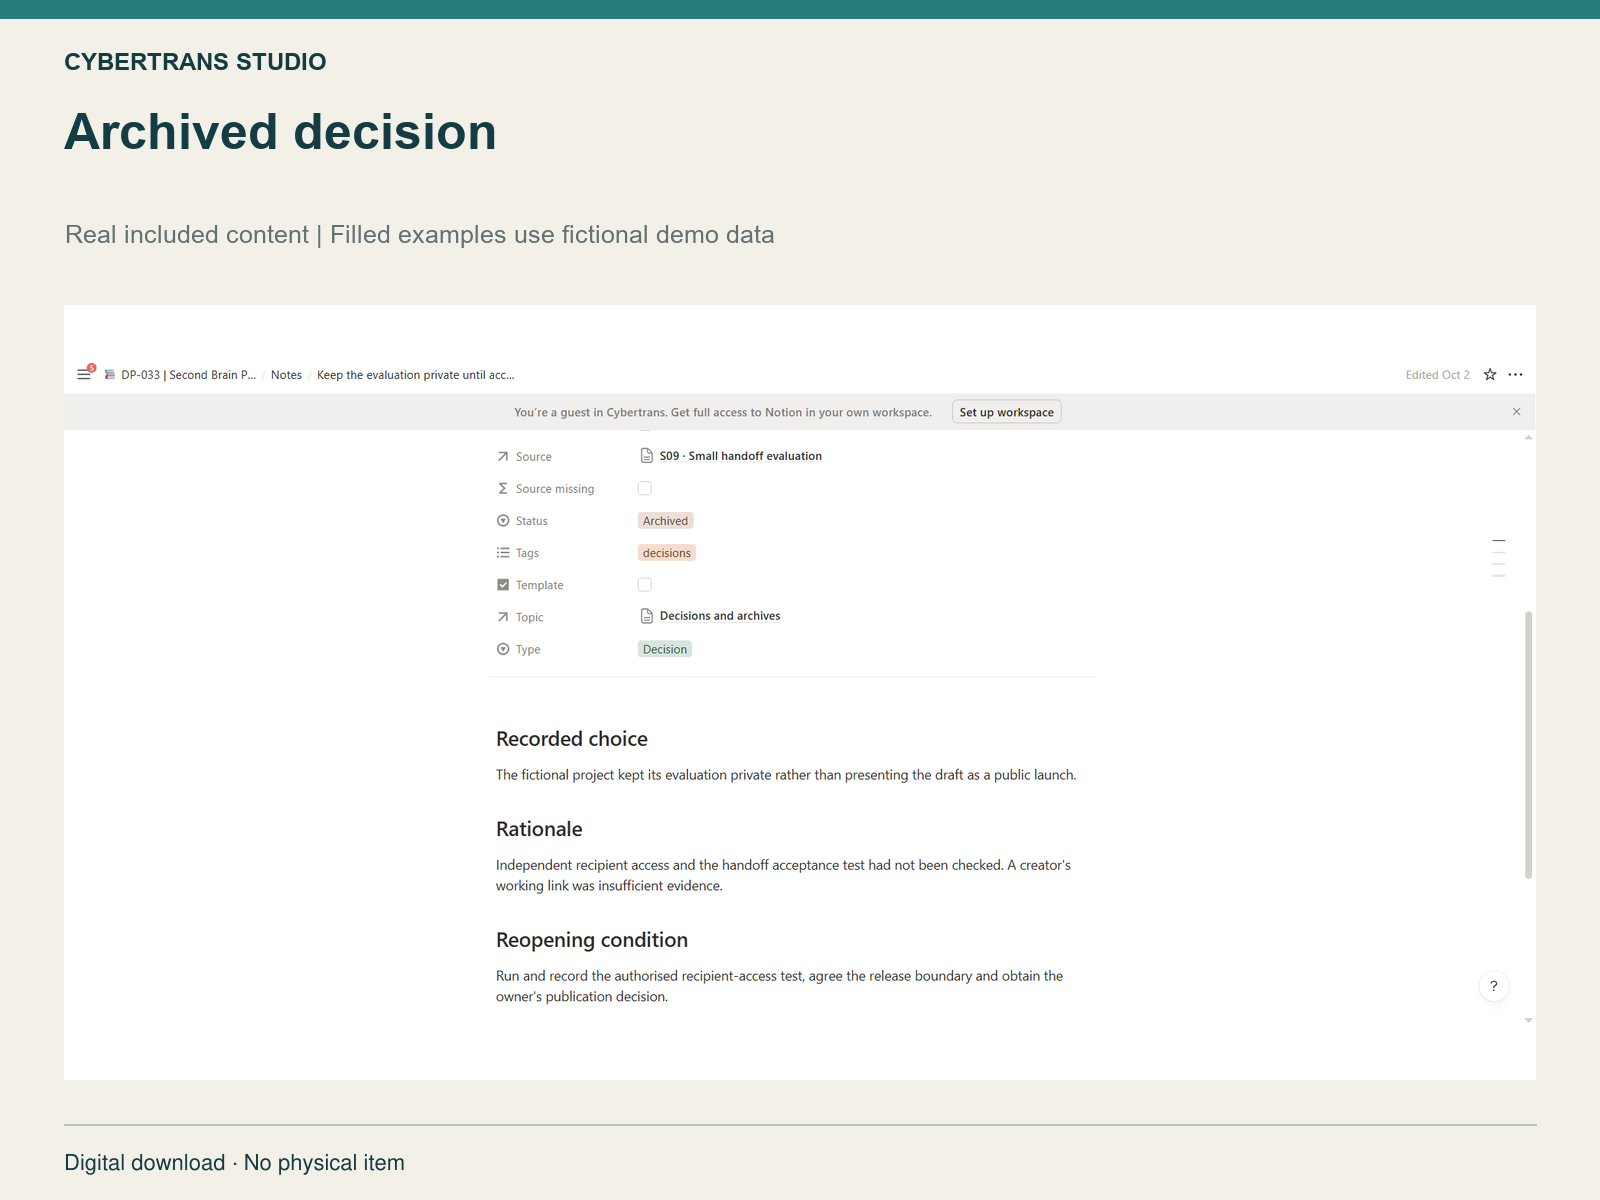Click the page vertical scrollbar thumb
1600x1200 pixels.
[1528, 745]
